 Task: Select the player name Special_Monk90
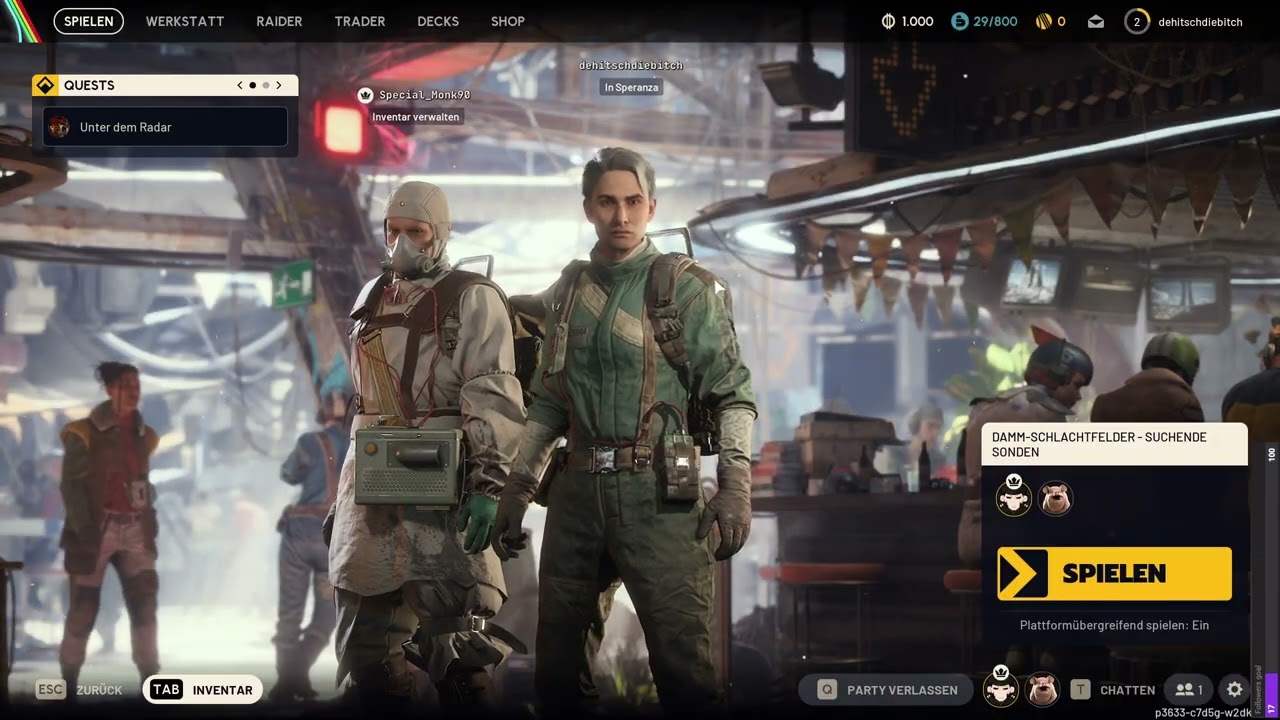(425, 95)
